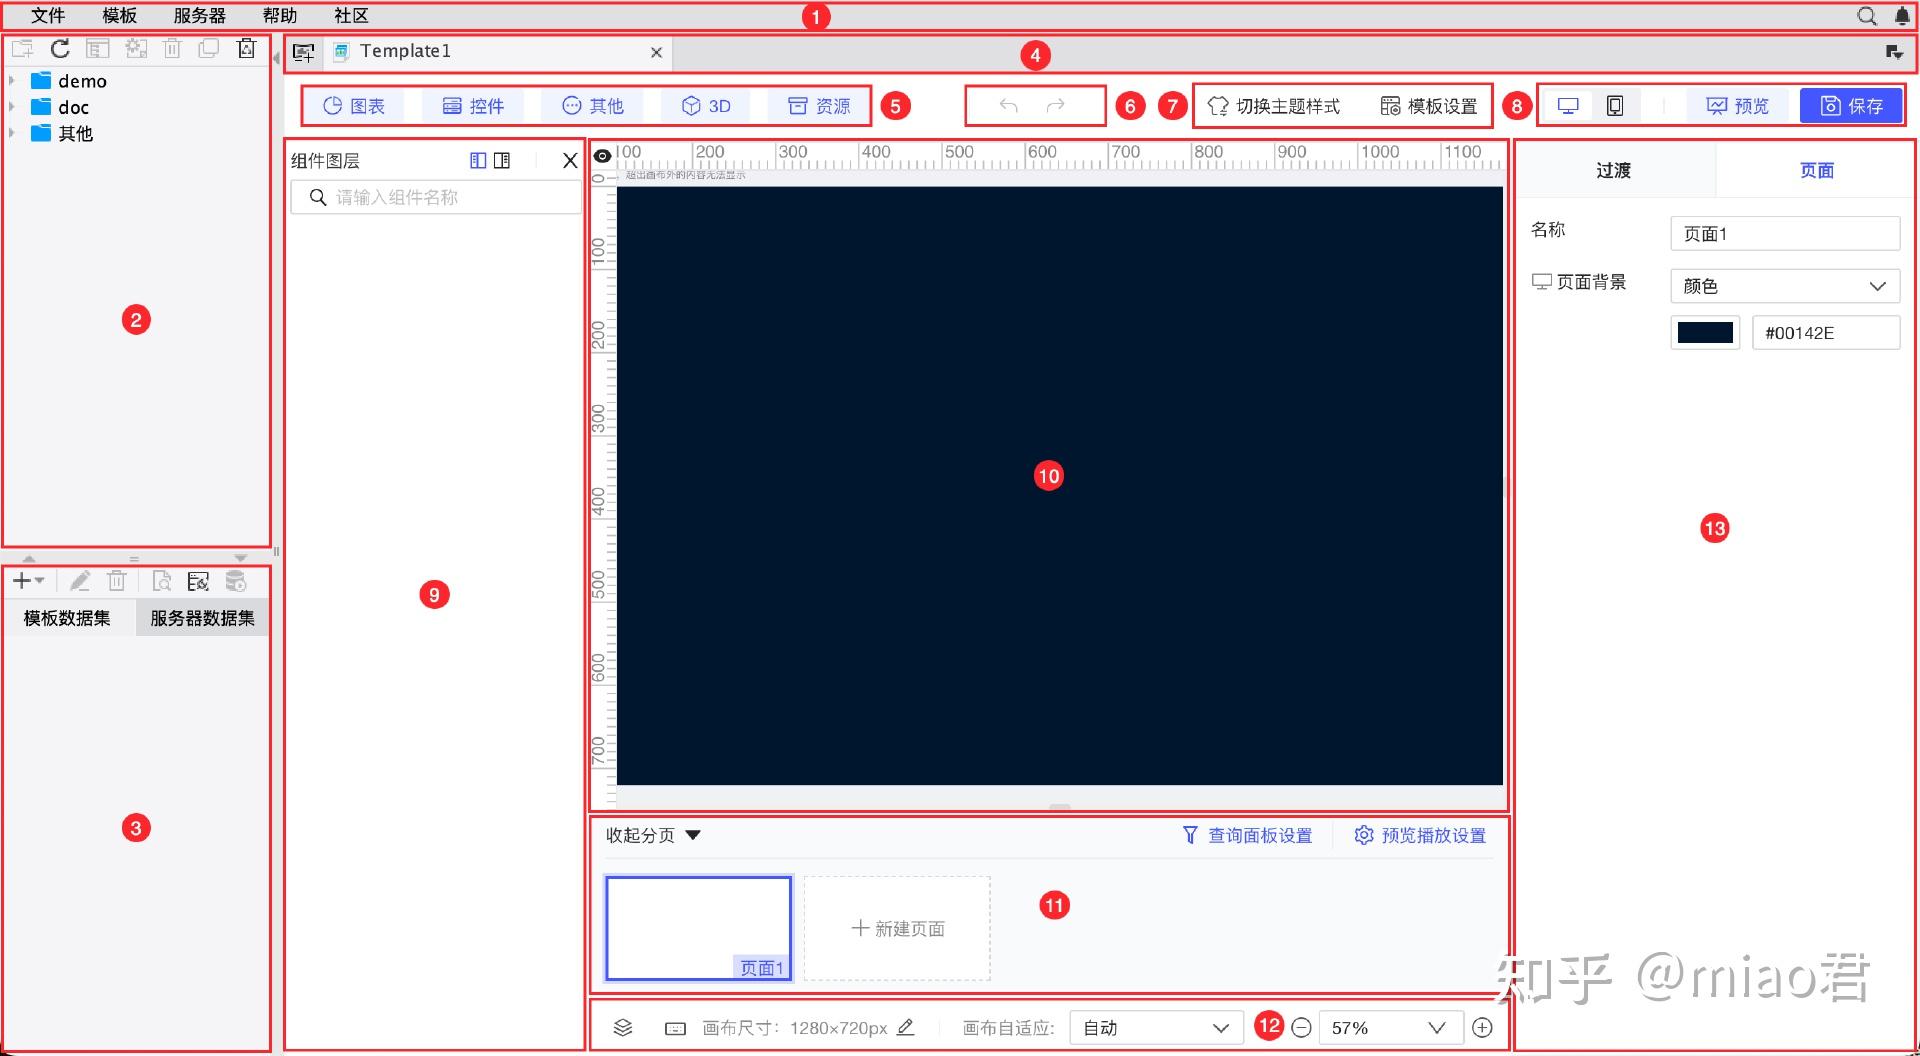Open the search icon in the top bar

pos(1866,16)
